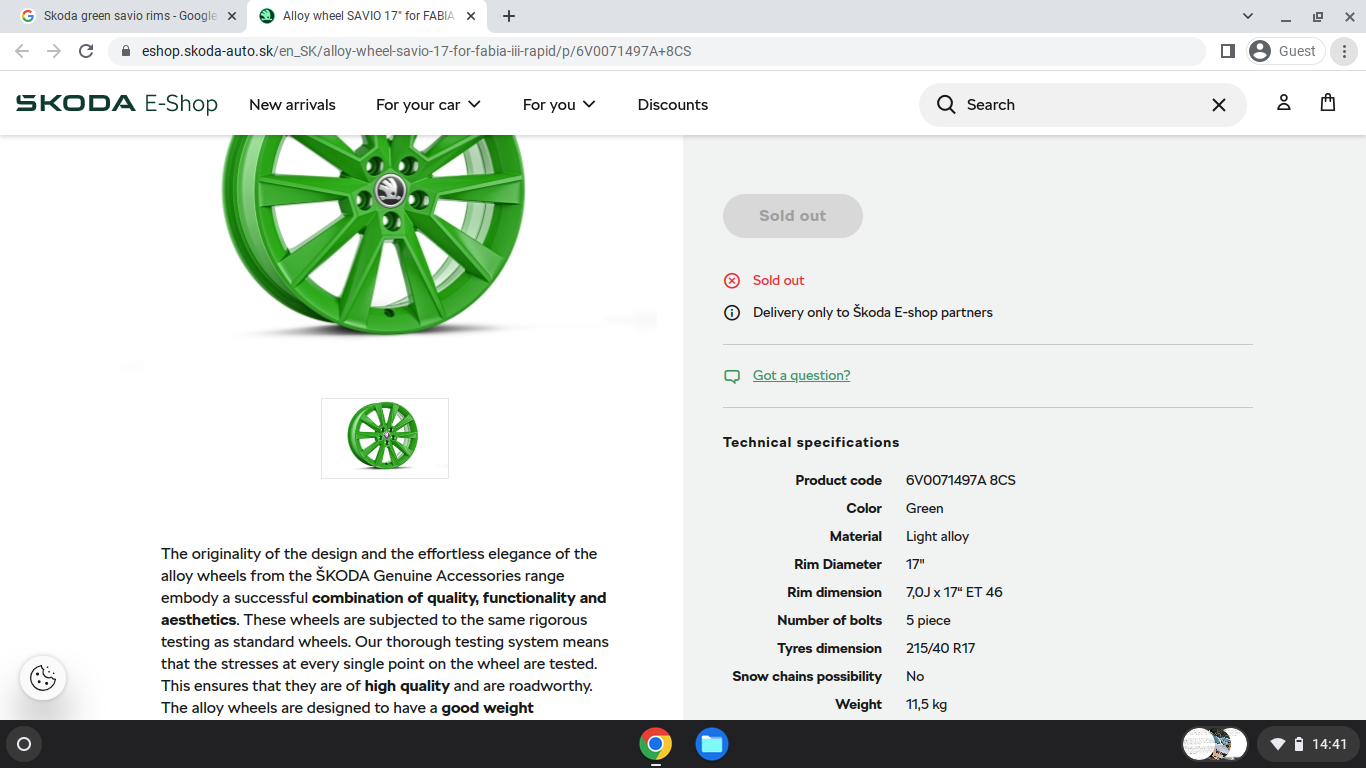This screenshot has height=768, width=1366.
Task: Follow the Got a question link
Action: click(x=800, y=375)
